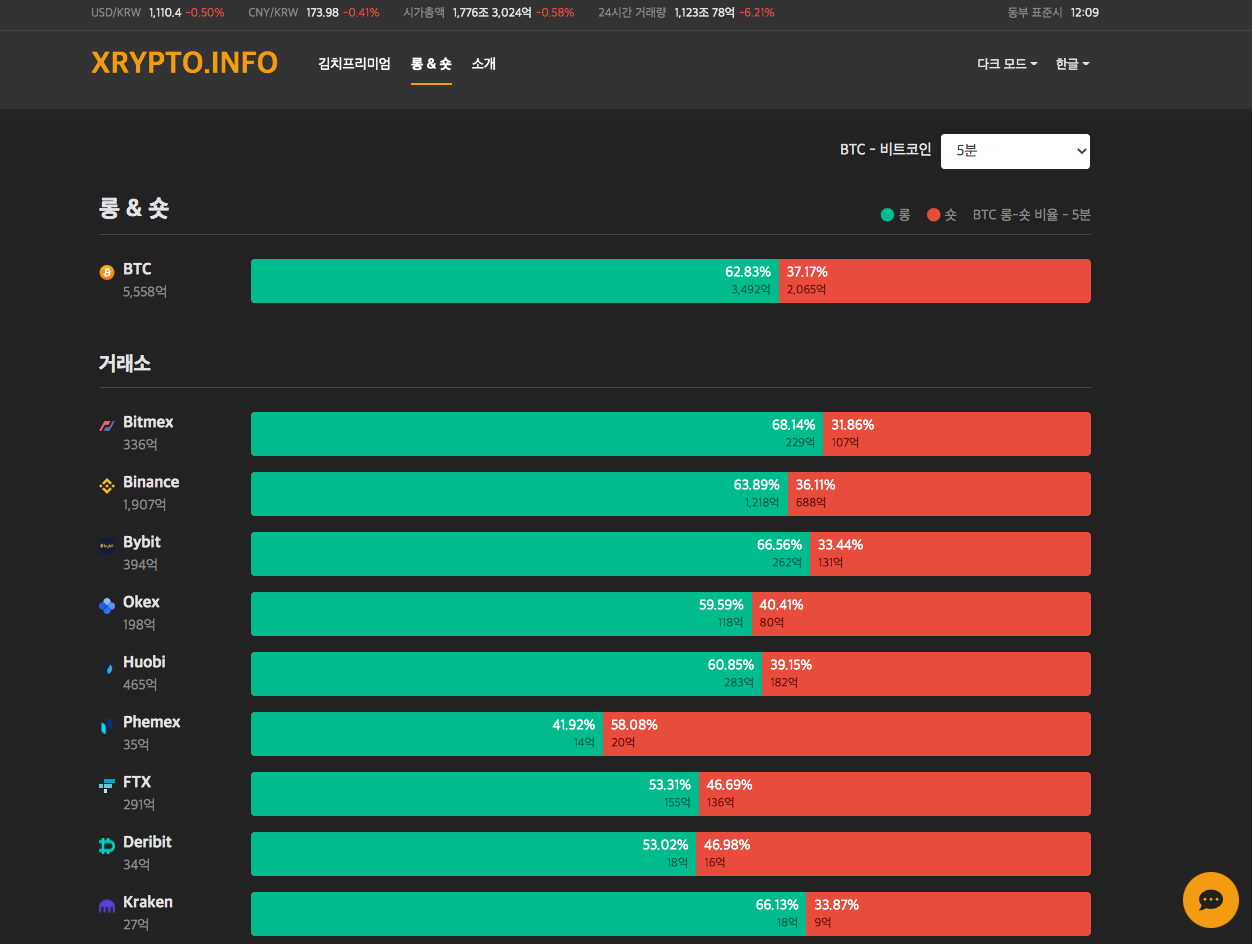Click the Binance exchange logo icon
This screenshot has width=1252, height=944.
(x=107, y=486)
